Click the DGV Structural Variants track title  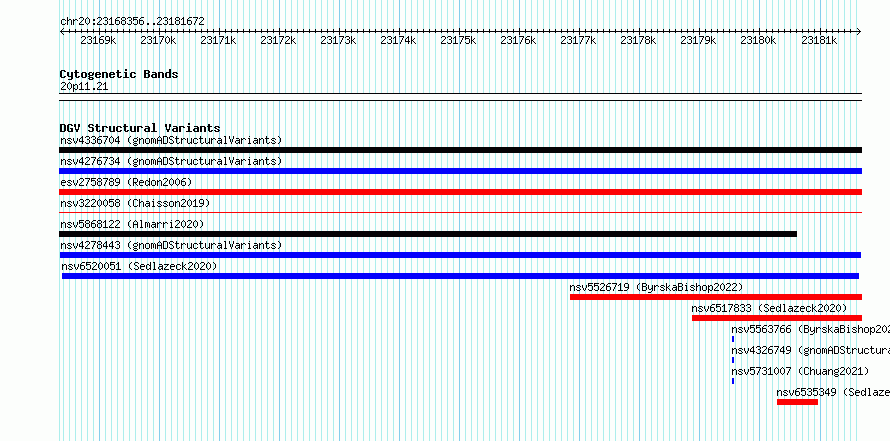pyautogui.click(x=140, y=128)
